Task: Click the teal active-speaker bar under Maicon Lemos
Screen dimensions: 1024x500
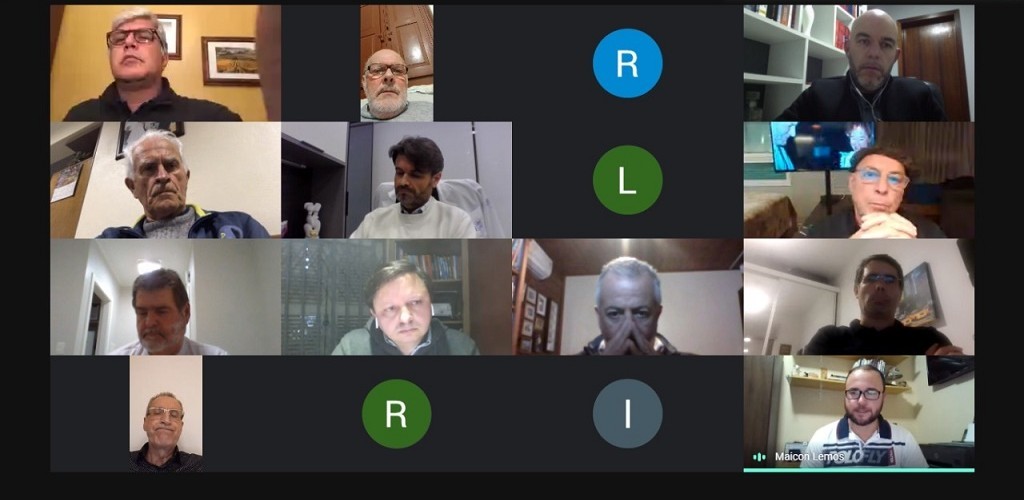Action: [x=859, y=470]
